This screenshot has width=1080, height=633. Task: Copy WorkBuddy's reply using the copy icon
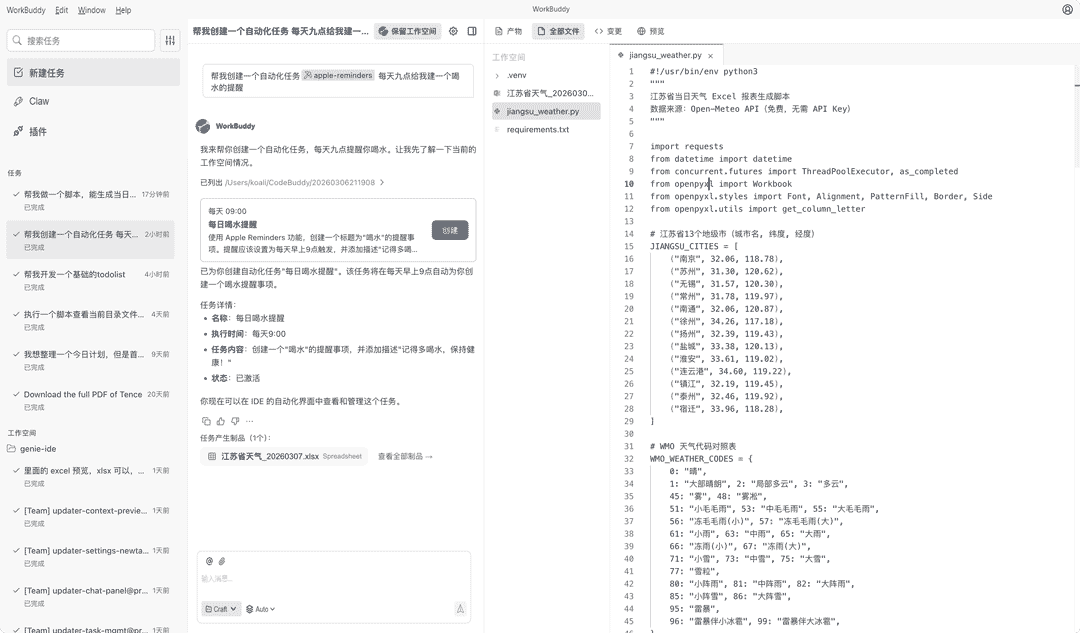207,421
